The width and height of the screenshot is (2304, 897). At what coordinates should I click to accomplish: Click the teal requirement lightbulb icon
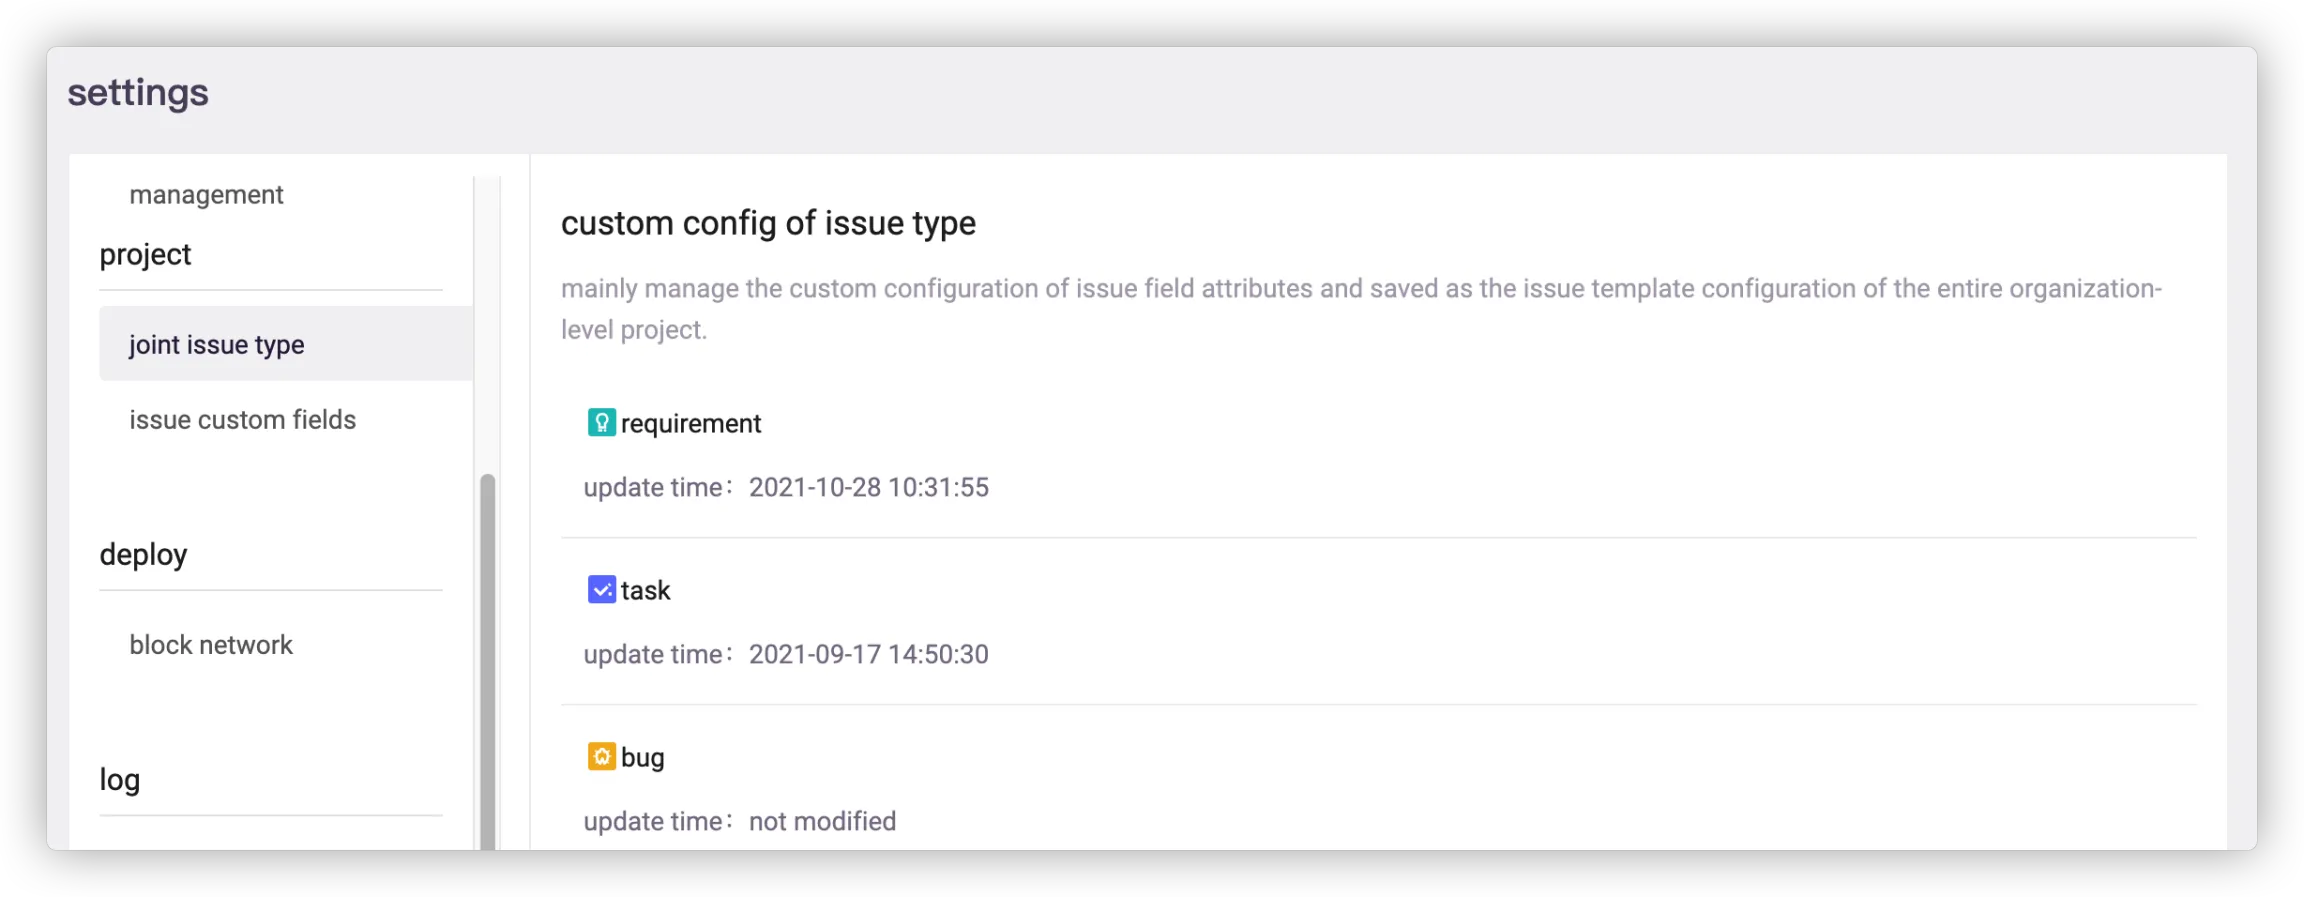pos(601,423)
